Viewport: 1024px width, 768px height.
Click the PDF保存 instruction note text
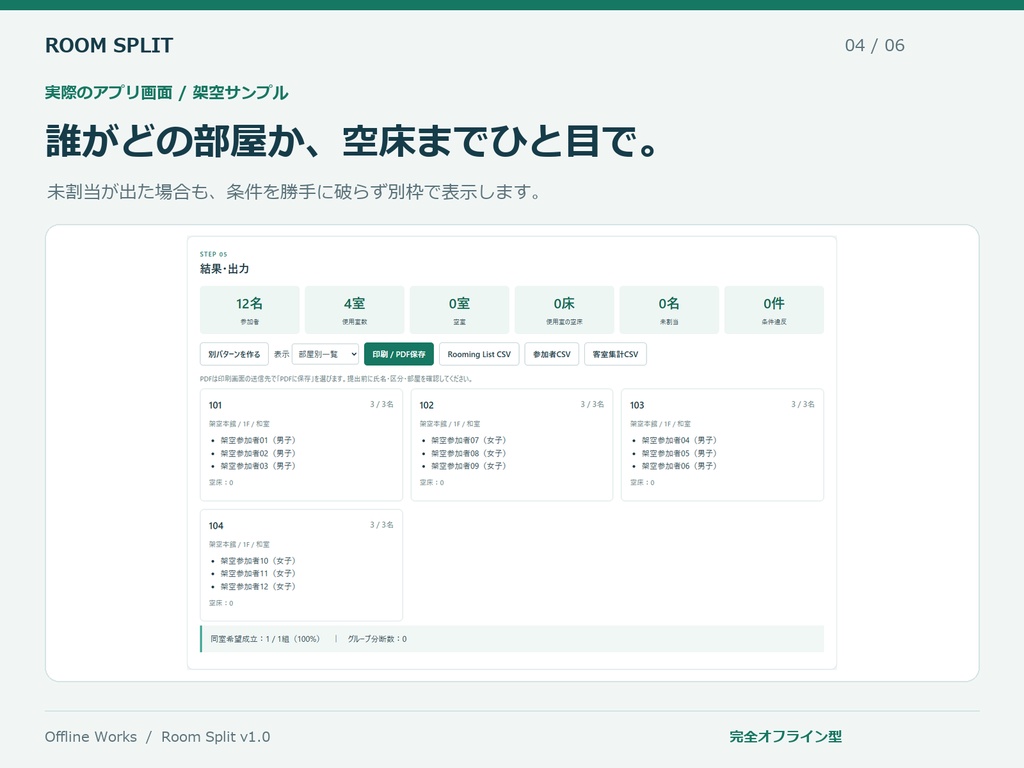[336, 379]
